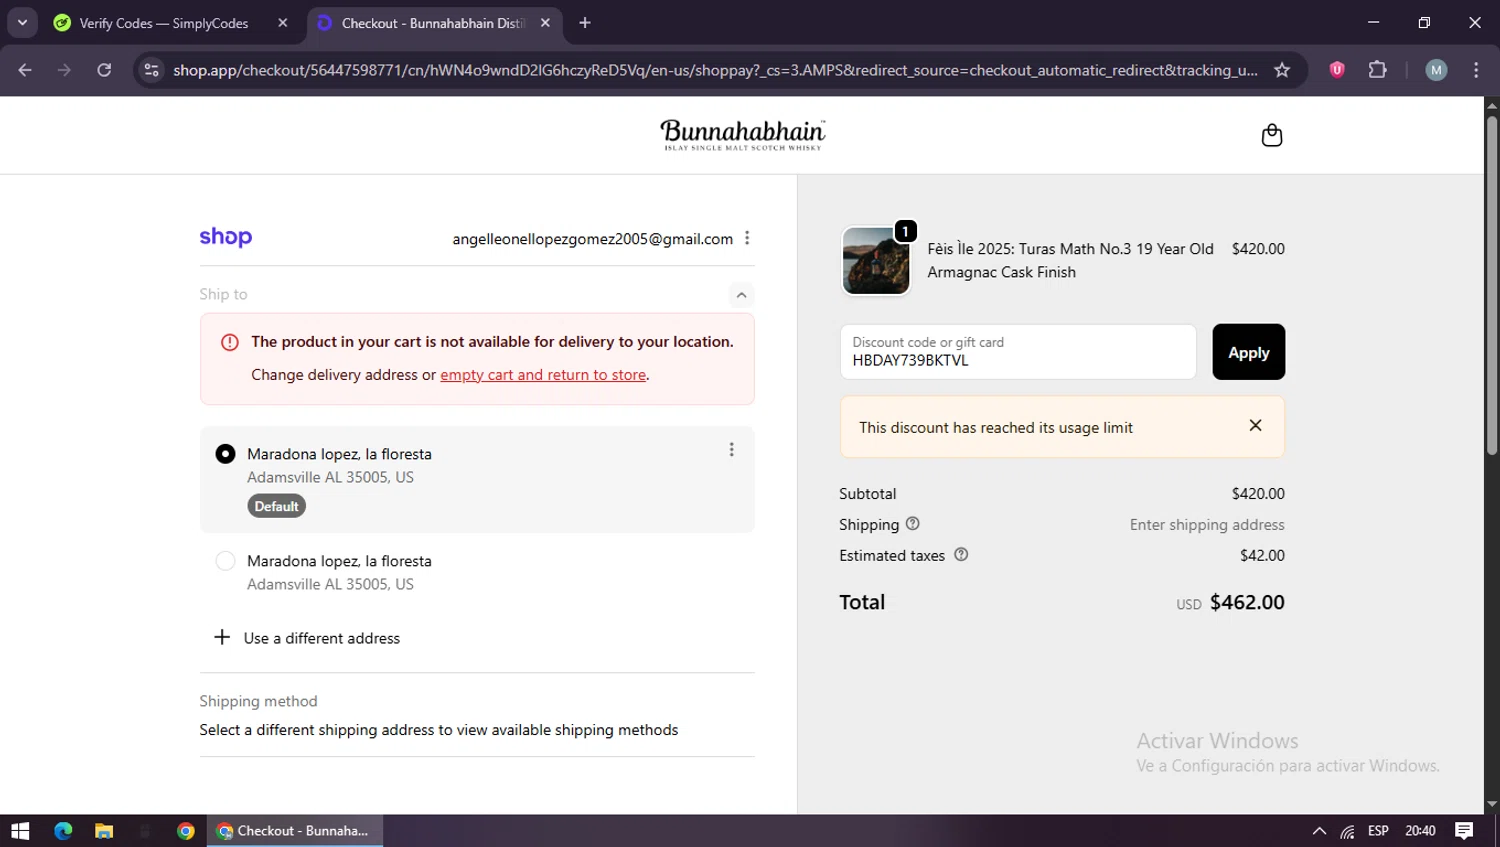1500x847 pixels.
Task: Open the browser extensions menu
Action: [1377, 70]
